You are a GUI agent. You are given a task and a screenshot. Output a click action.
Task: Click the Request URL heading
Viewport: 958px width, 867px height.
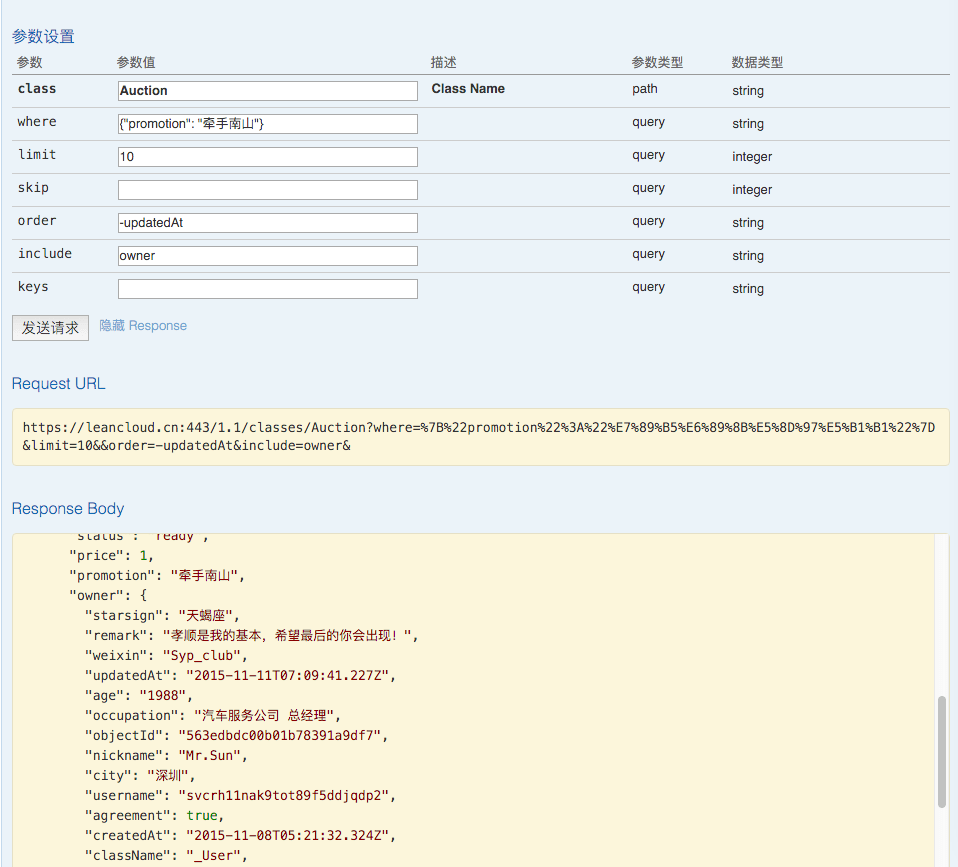pos(59,384)
